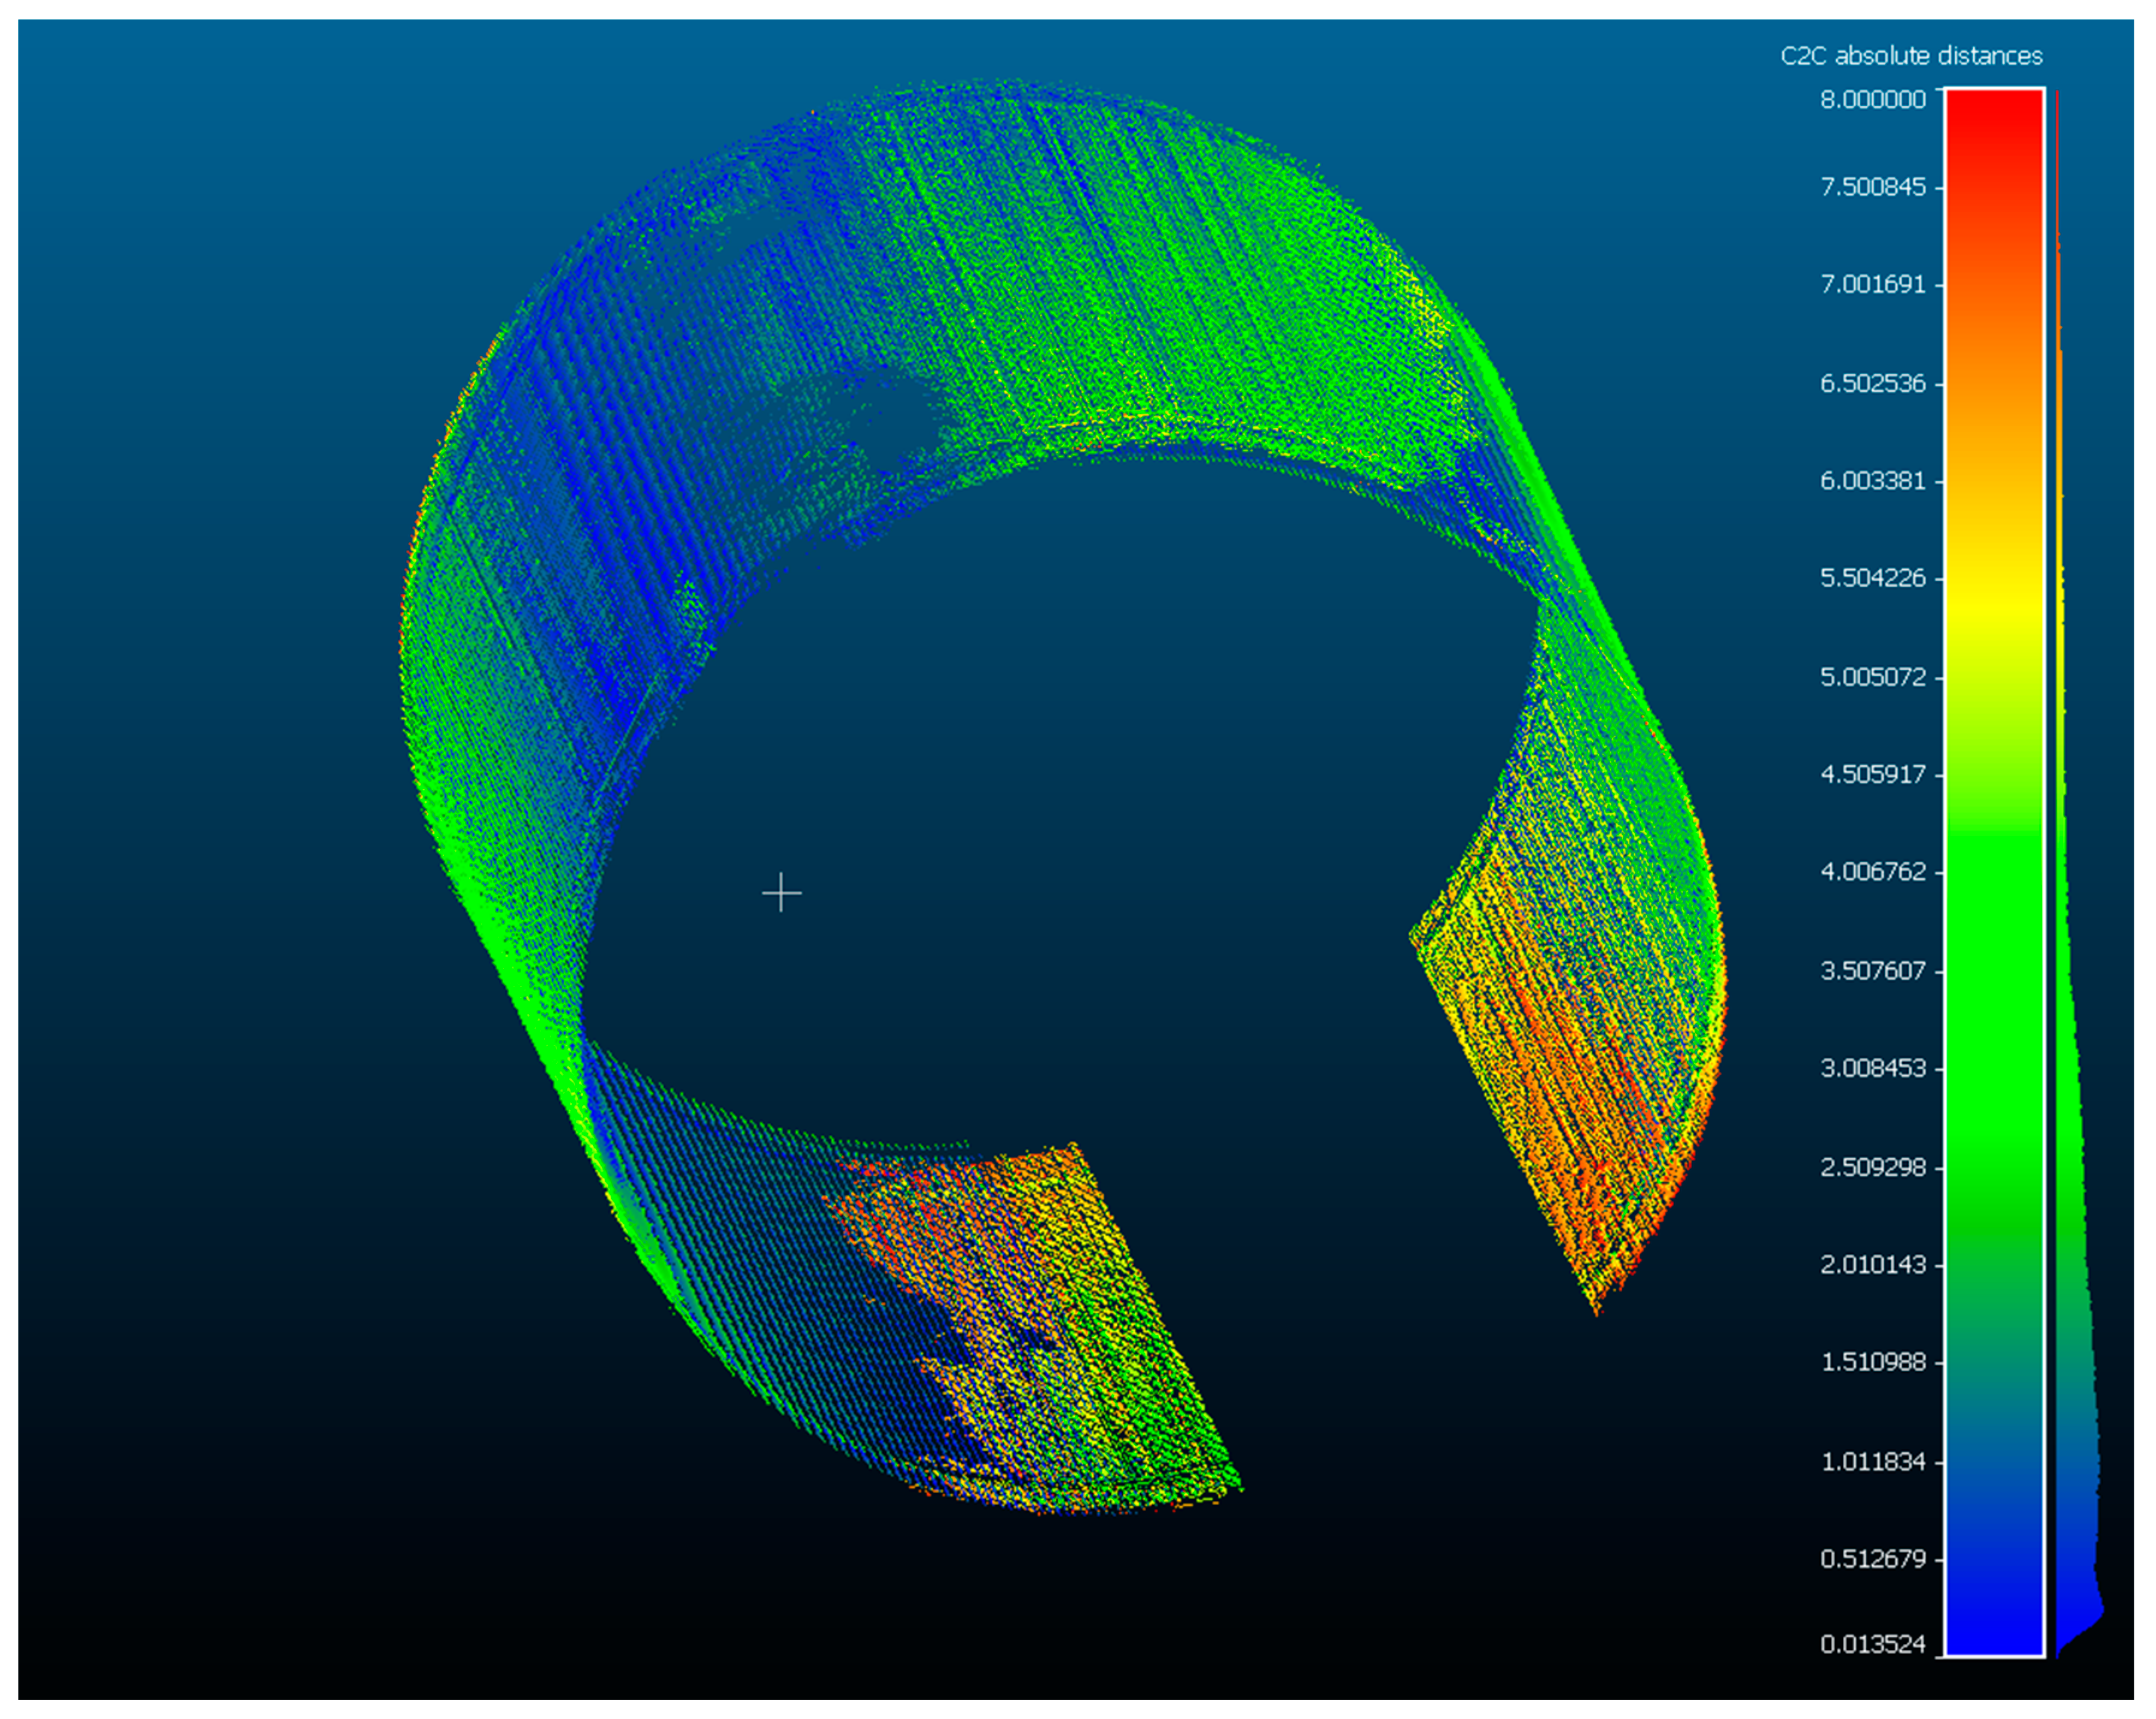Click the 4.006762 scale label
The width and height of the screenshot is (2156, 1719).
[x=1872, y=872]
